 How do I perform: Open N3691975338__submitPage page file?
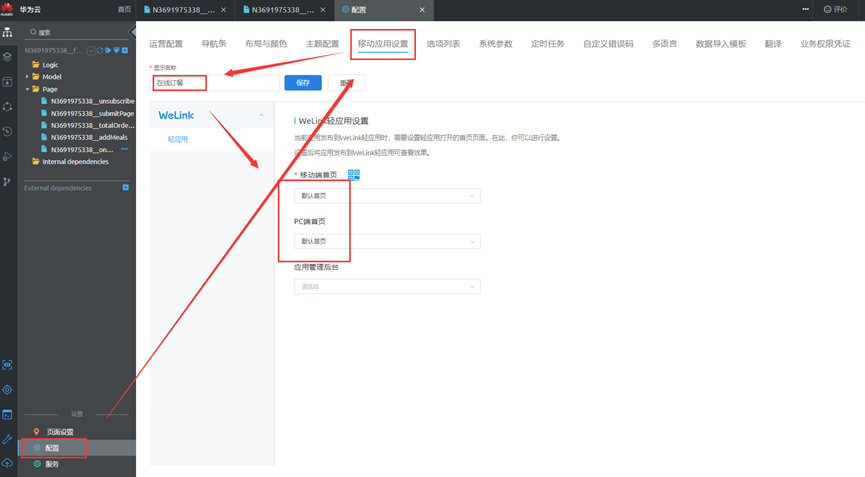tap(92, 113)
